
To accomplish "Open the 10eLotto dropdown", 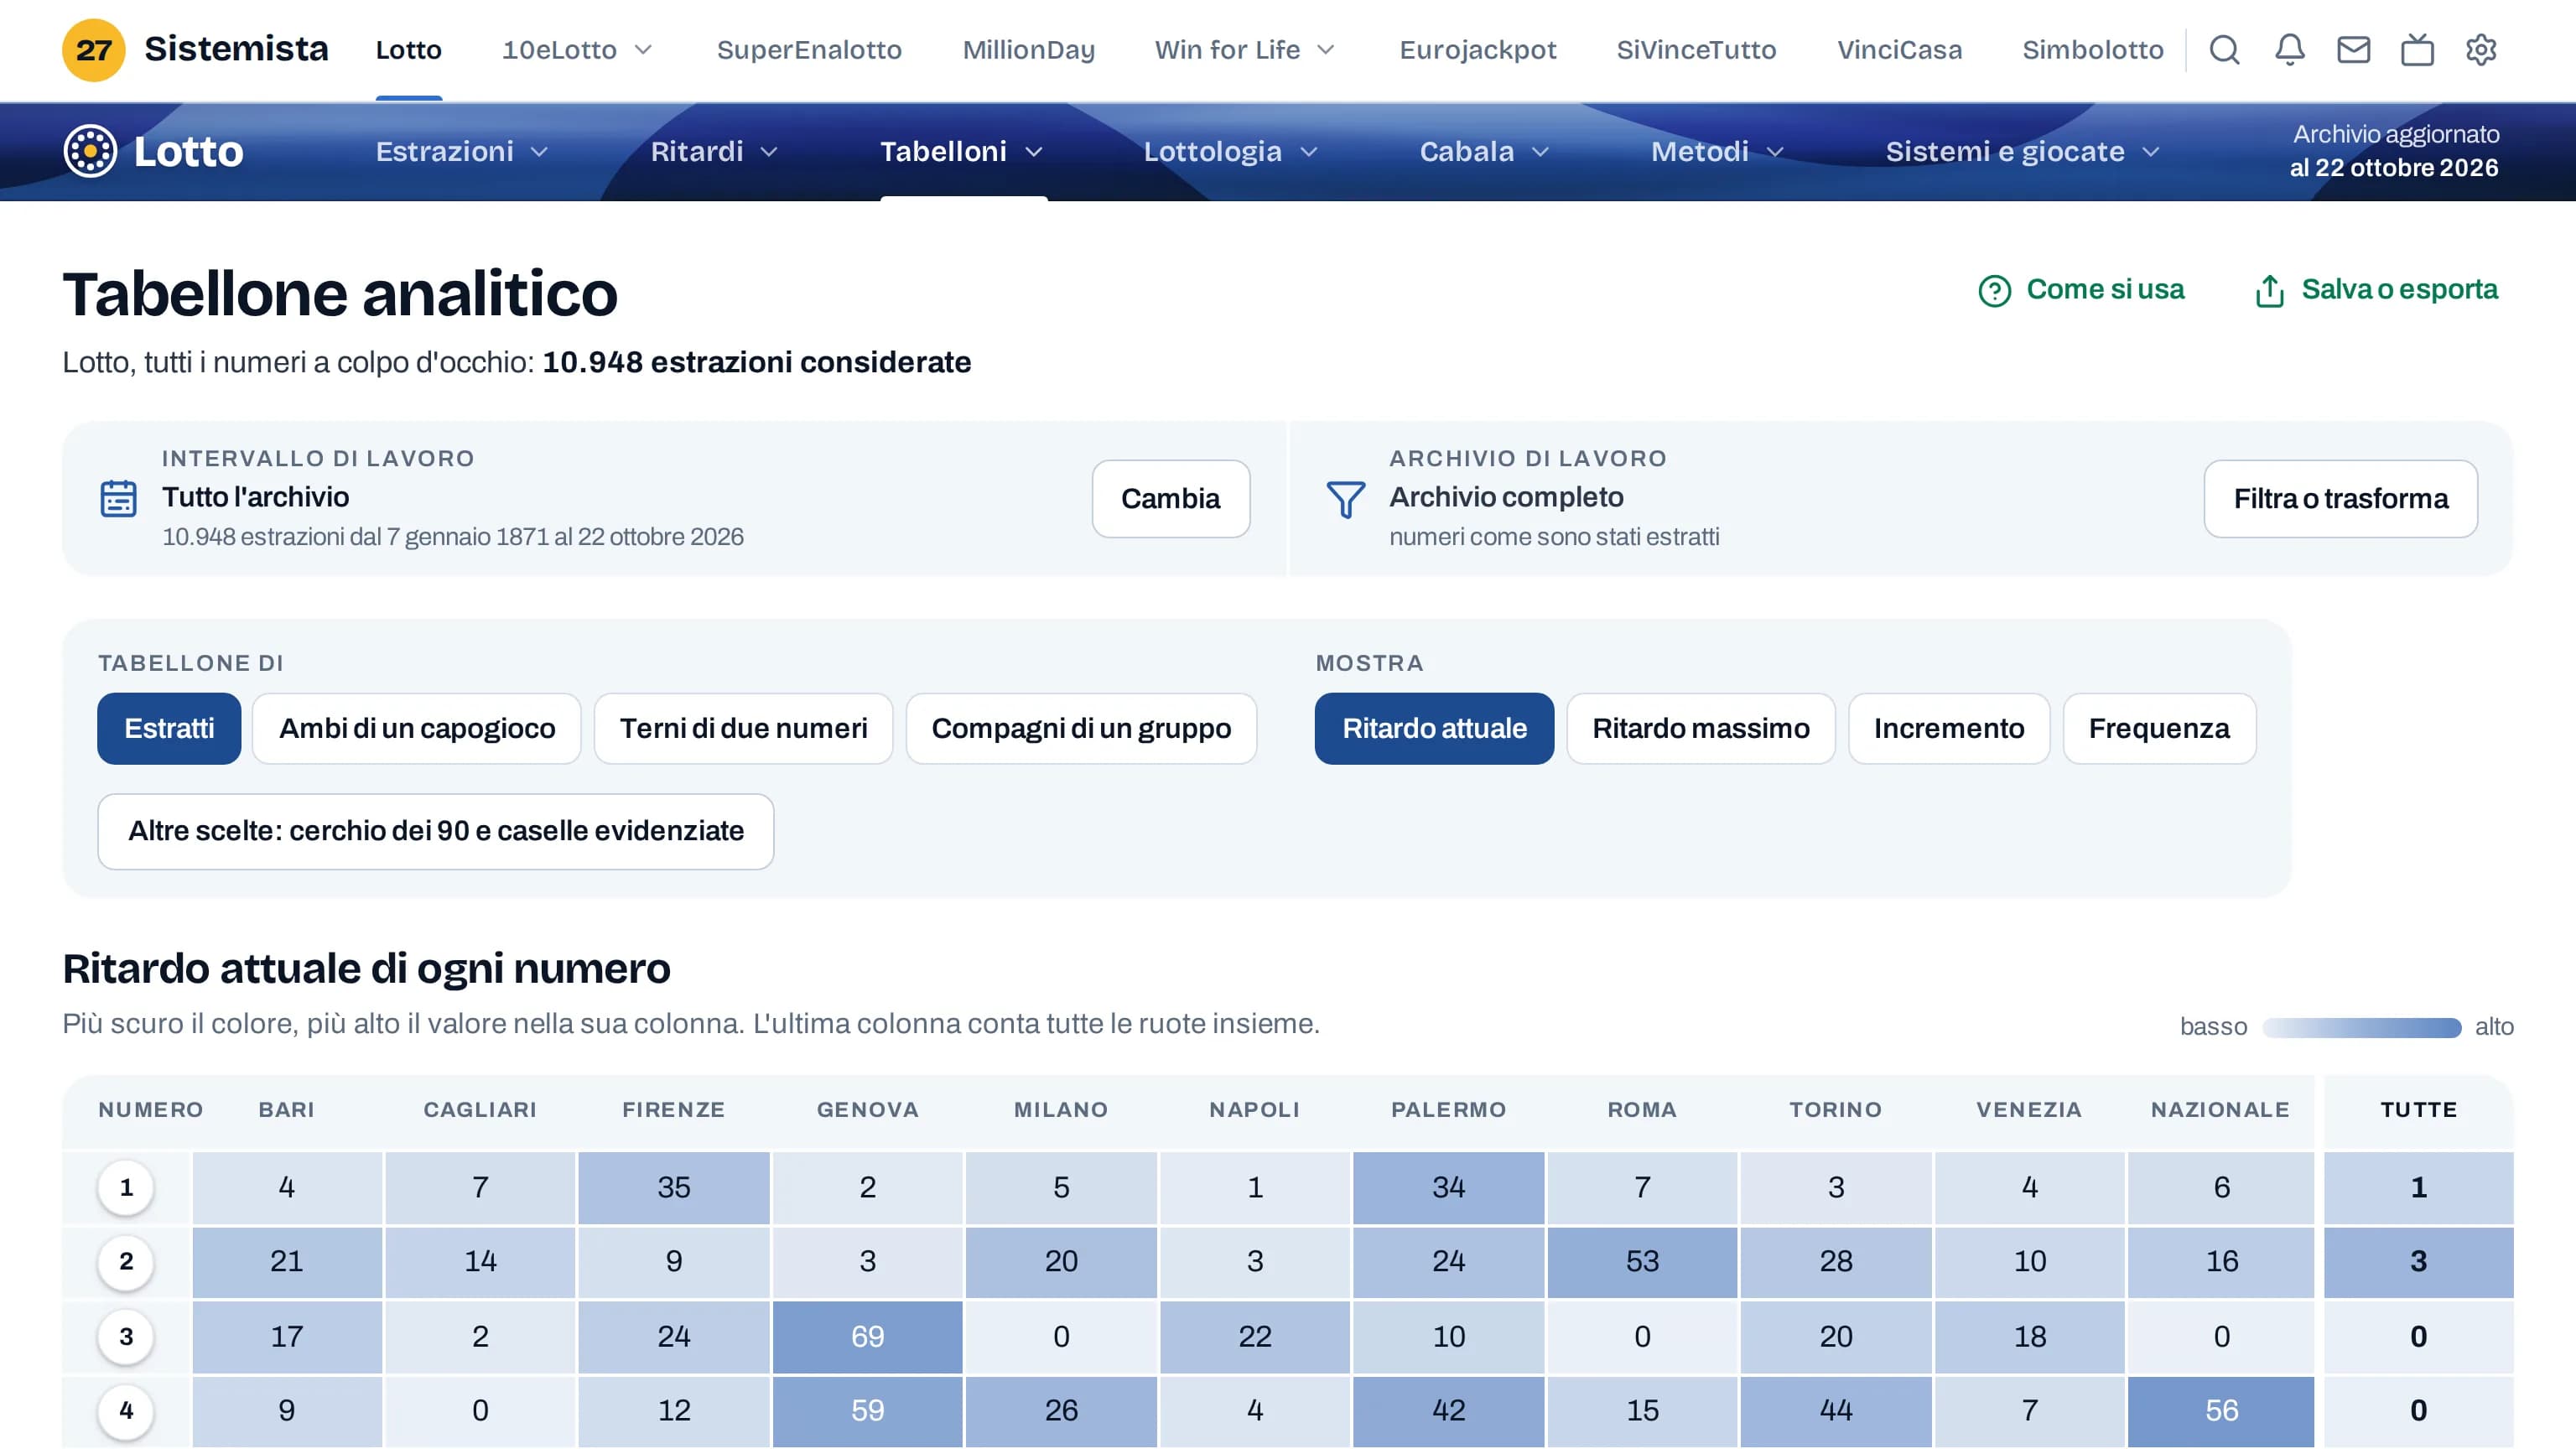I will click(577, 49).
